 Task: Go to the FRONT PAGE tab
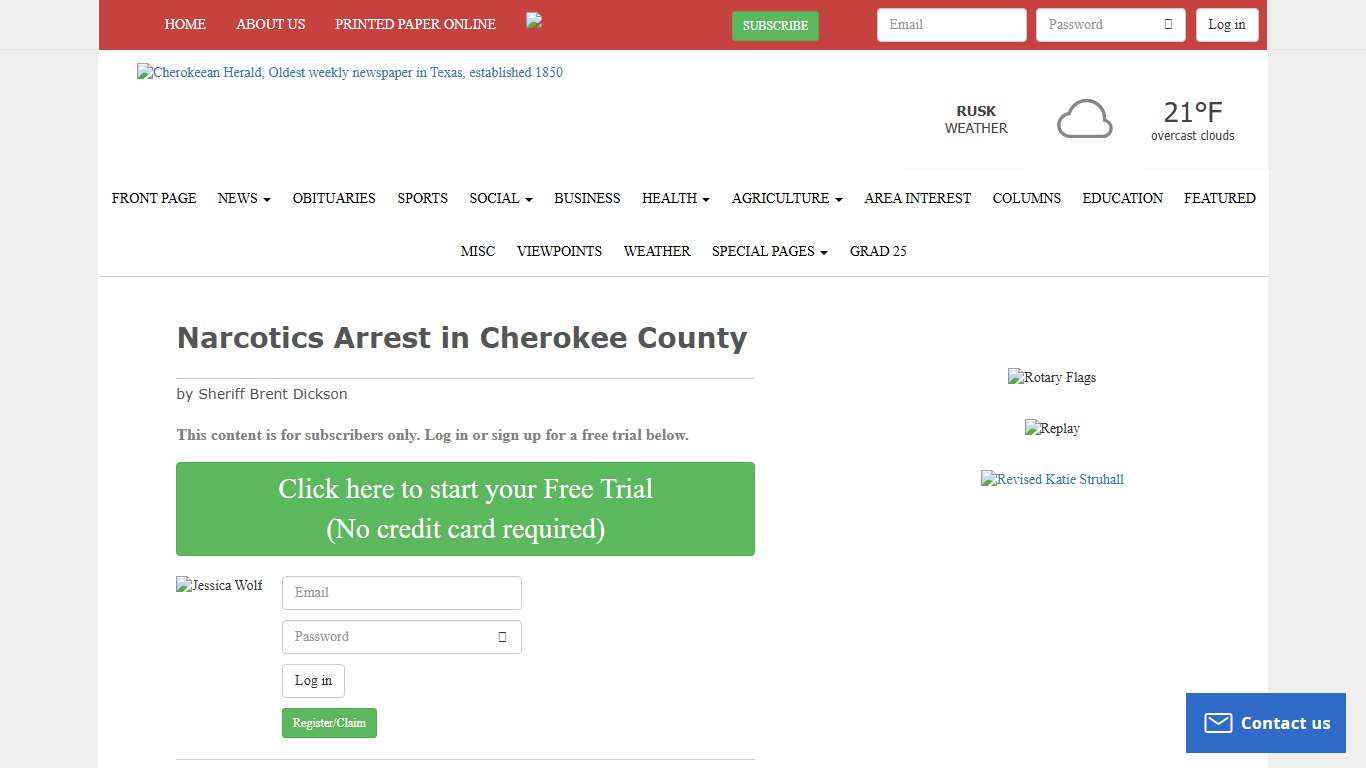tap(153, 198)
